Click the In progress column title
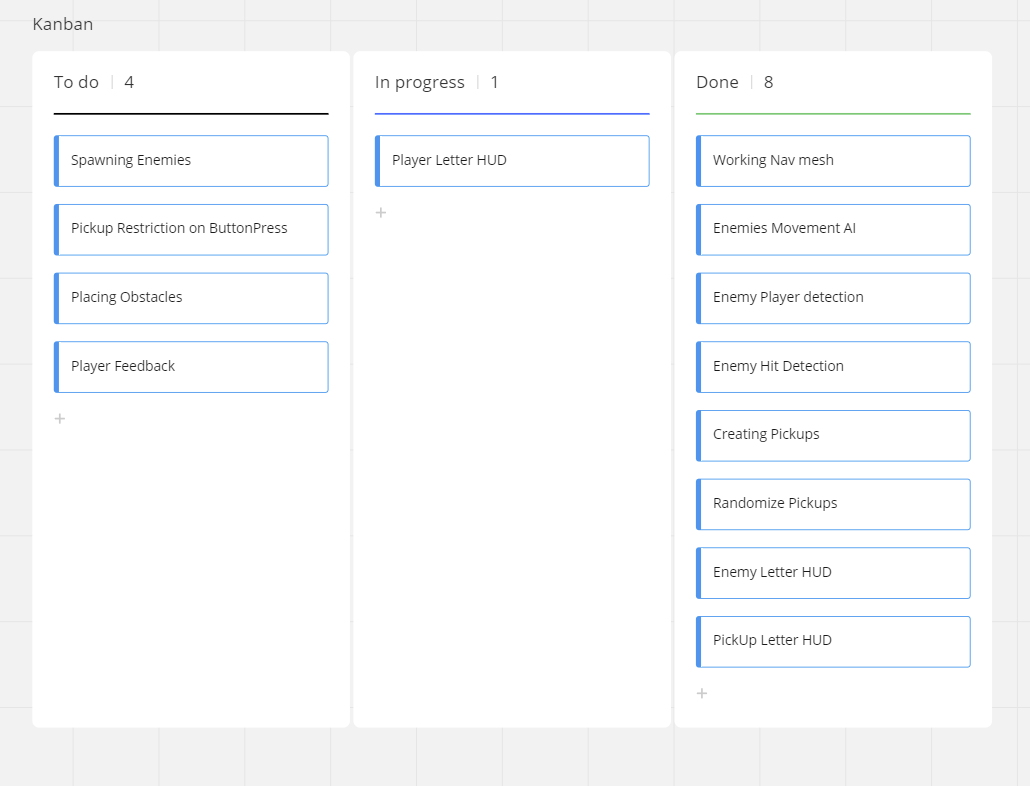The image size is (1030, 786). 420,82
